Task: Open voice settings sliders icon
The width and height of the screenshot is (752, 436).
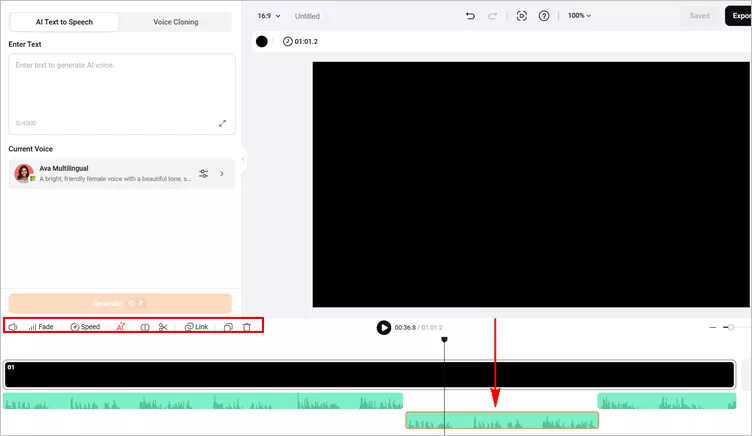Action: pos(203,174)
